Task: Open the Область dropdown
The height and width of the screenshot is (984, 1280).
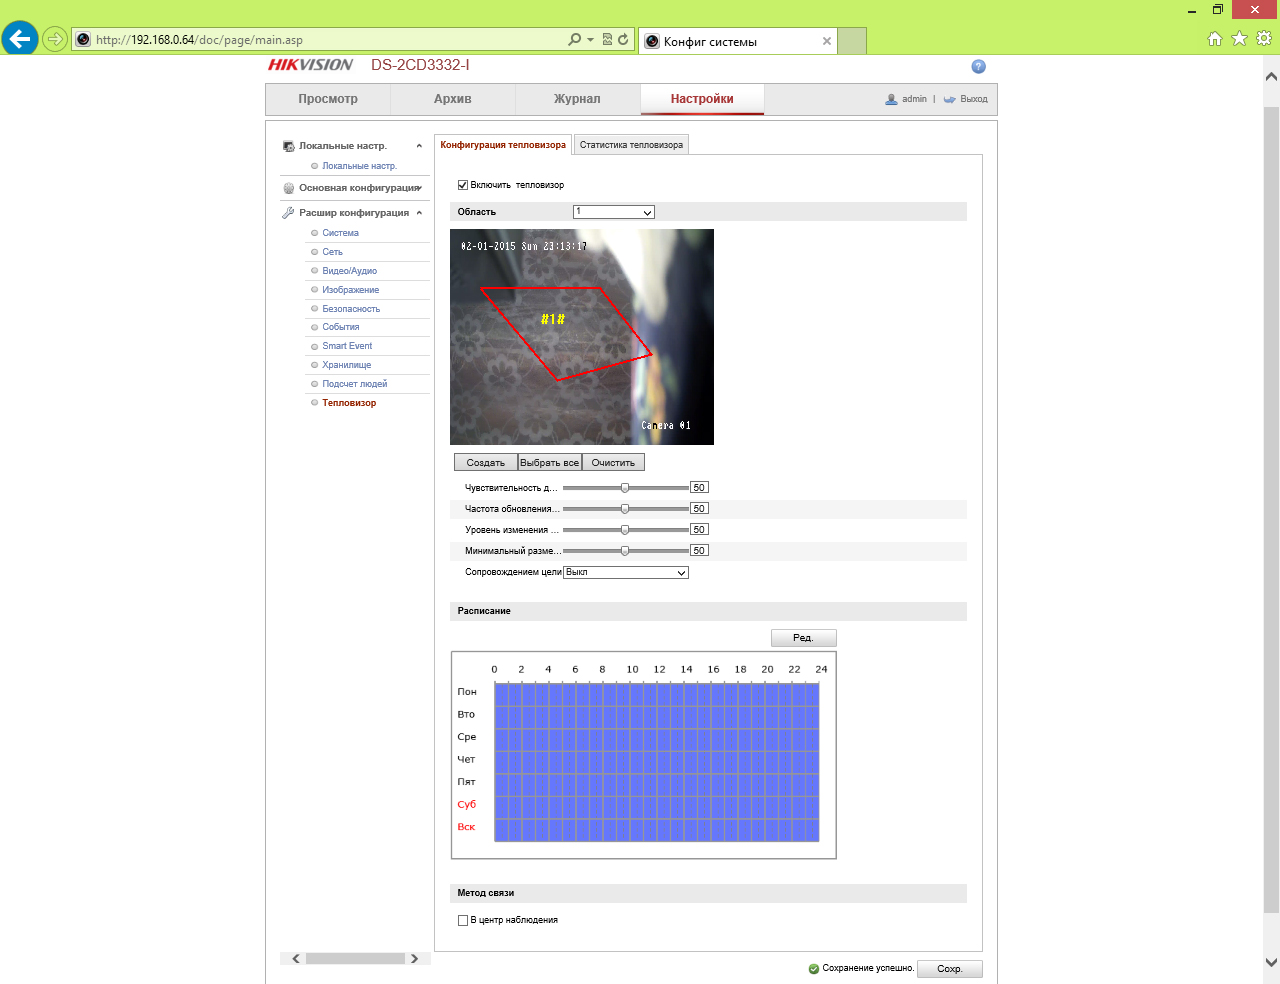Action: coord(614,212)
